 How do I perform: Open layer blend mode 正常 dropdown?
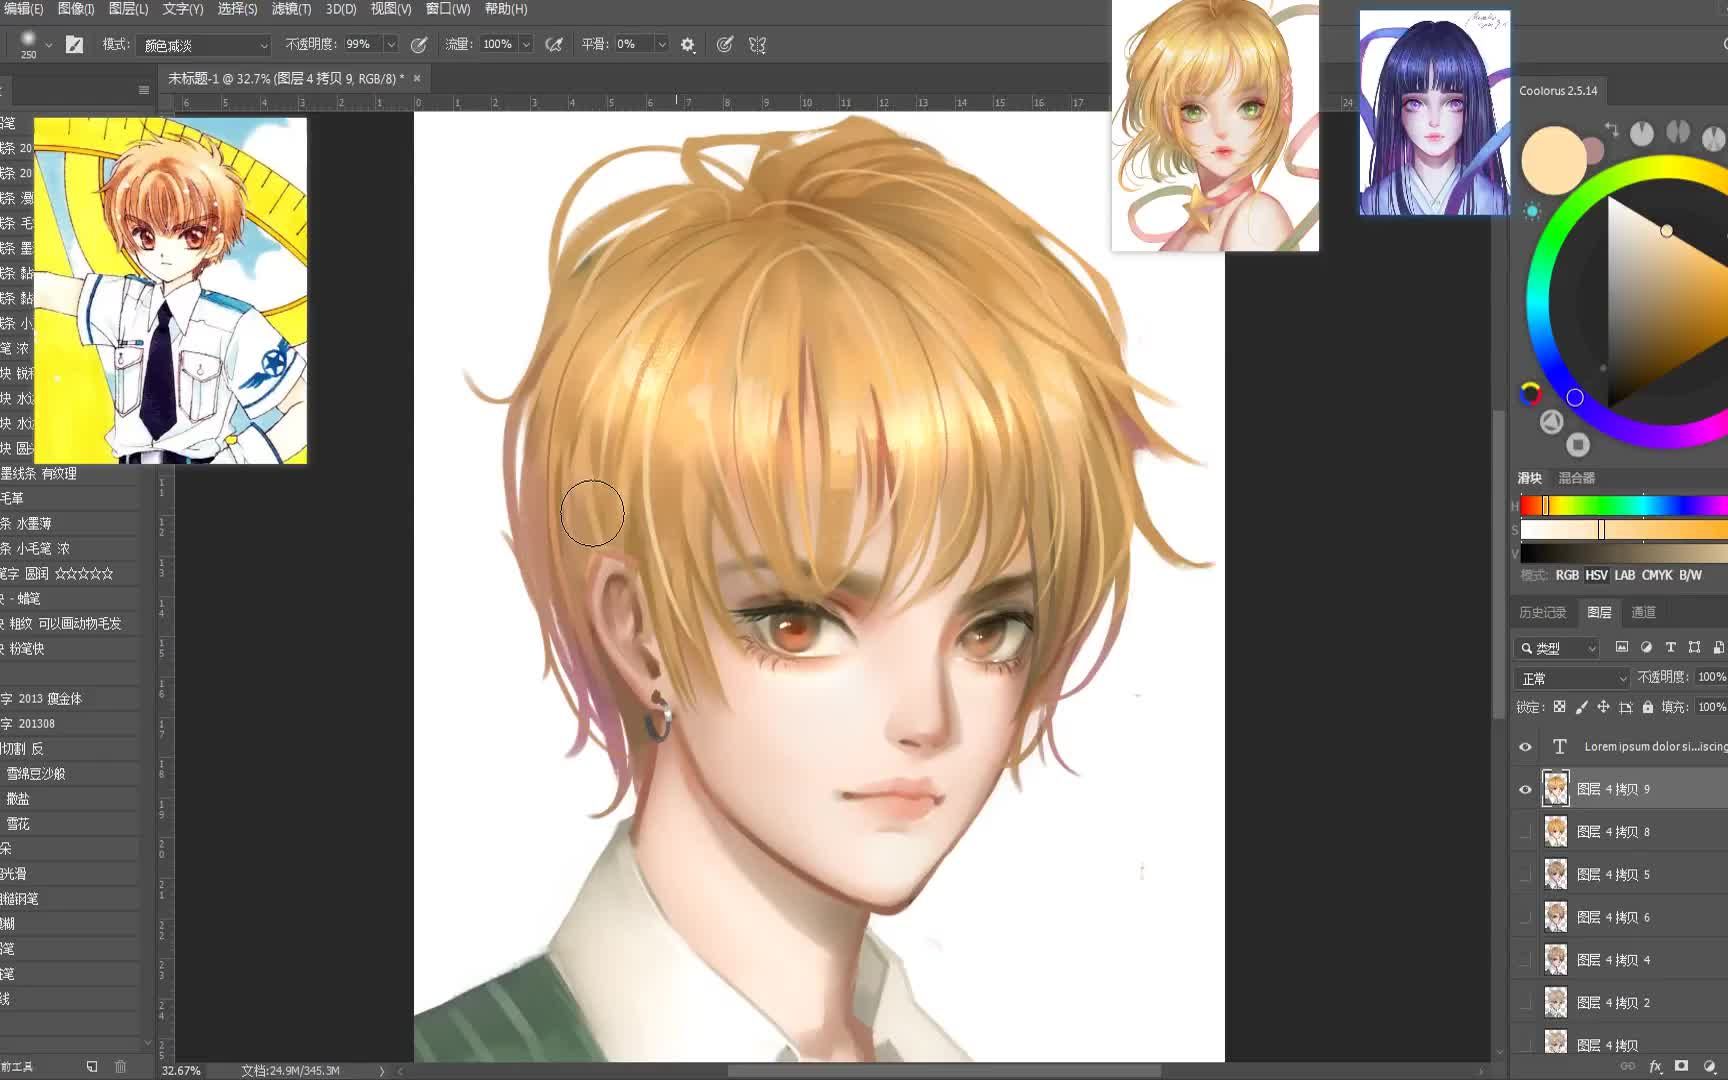(1572, 678)
